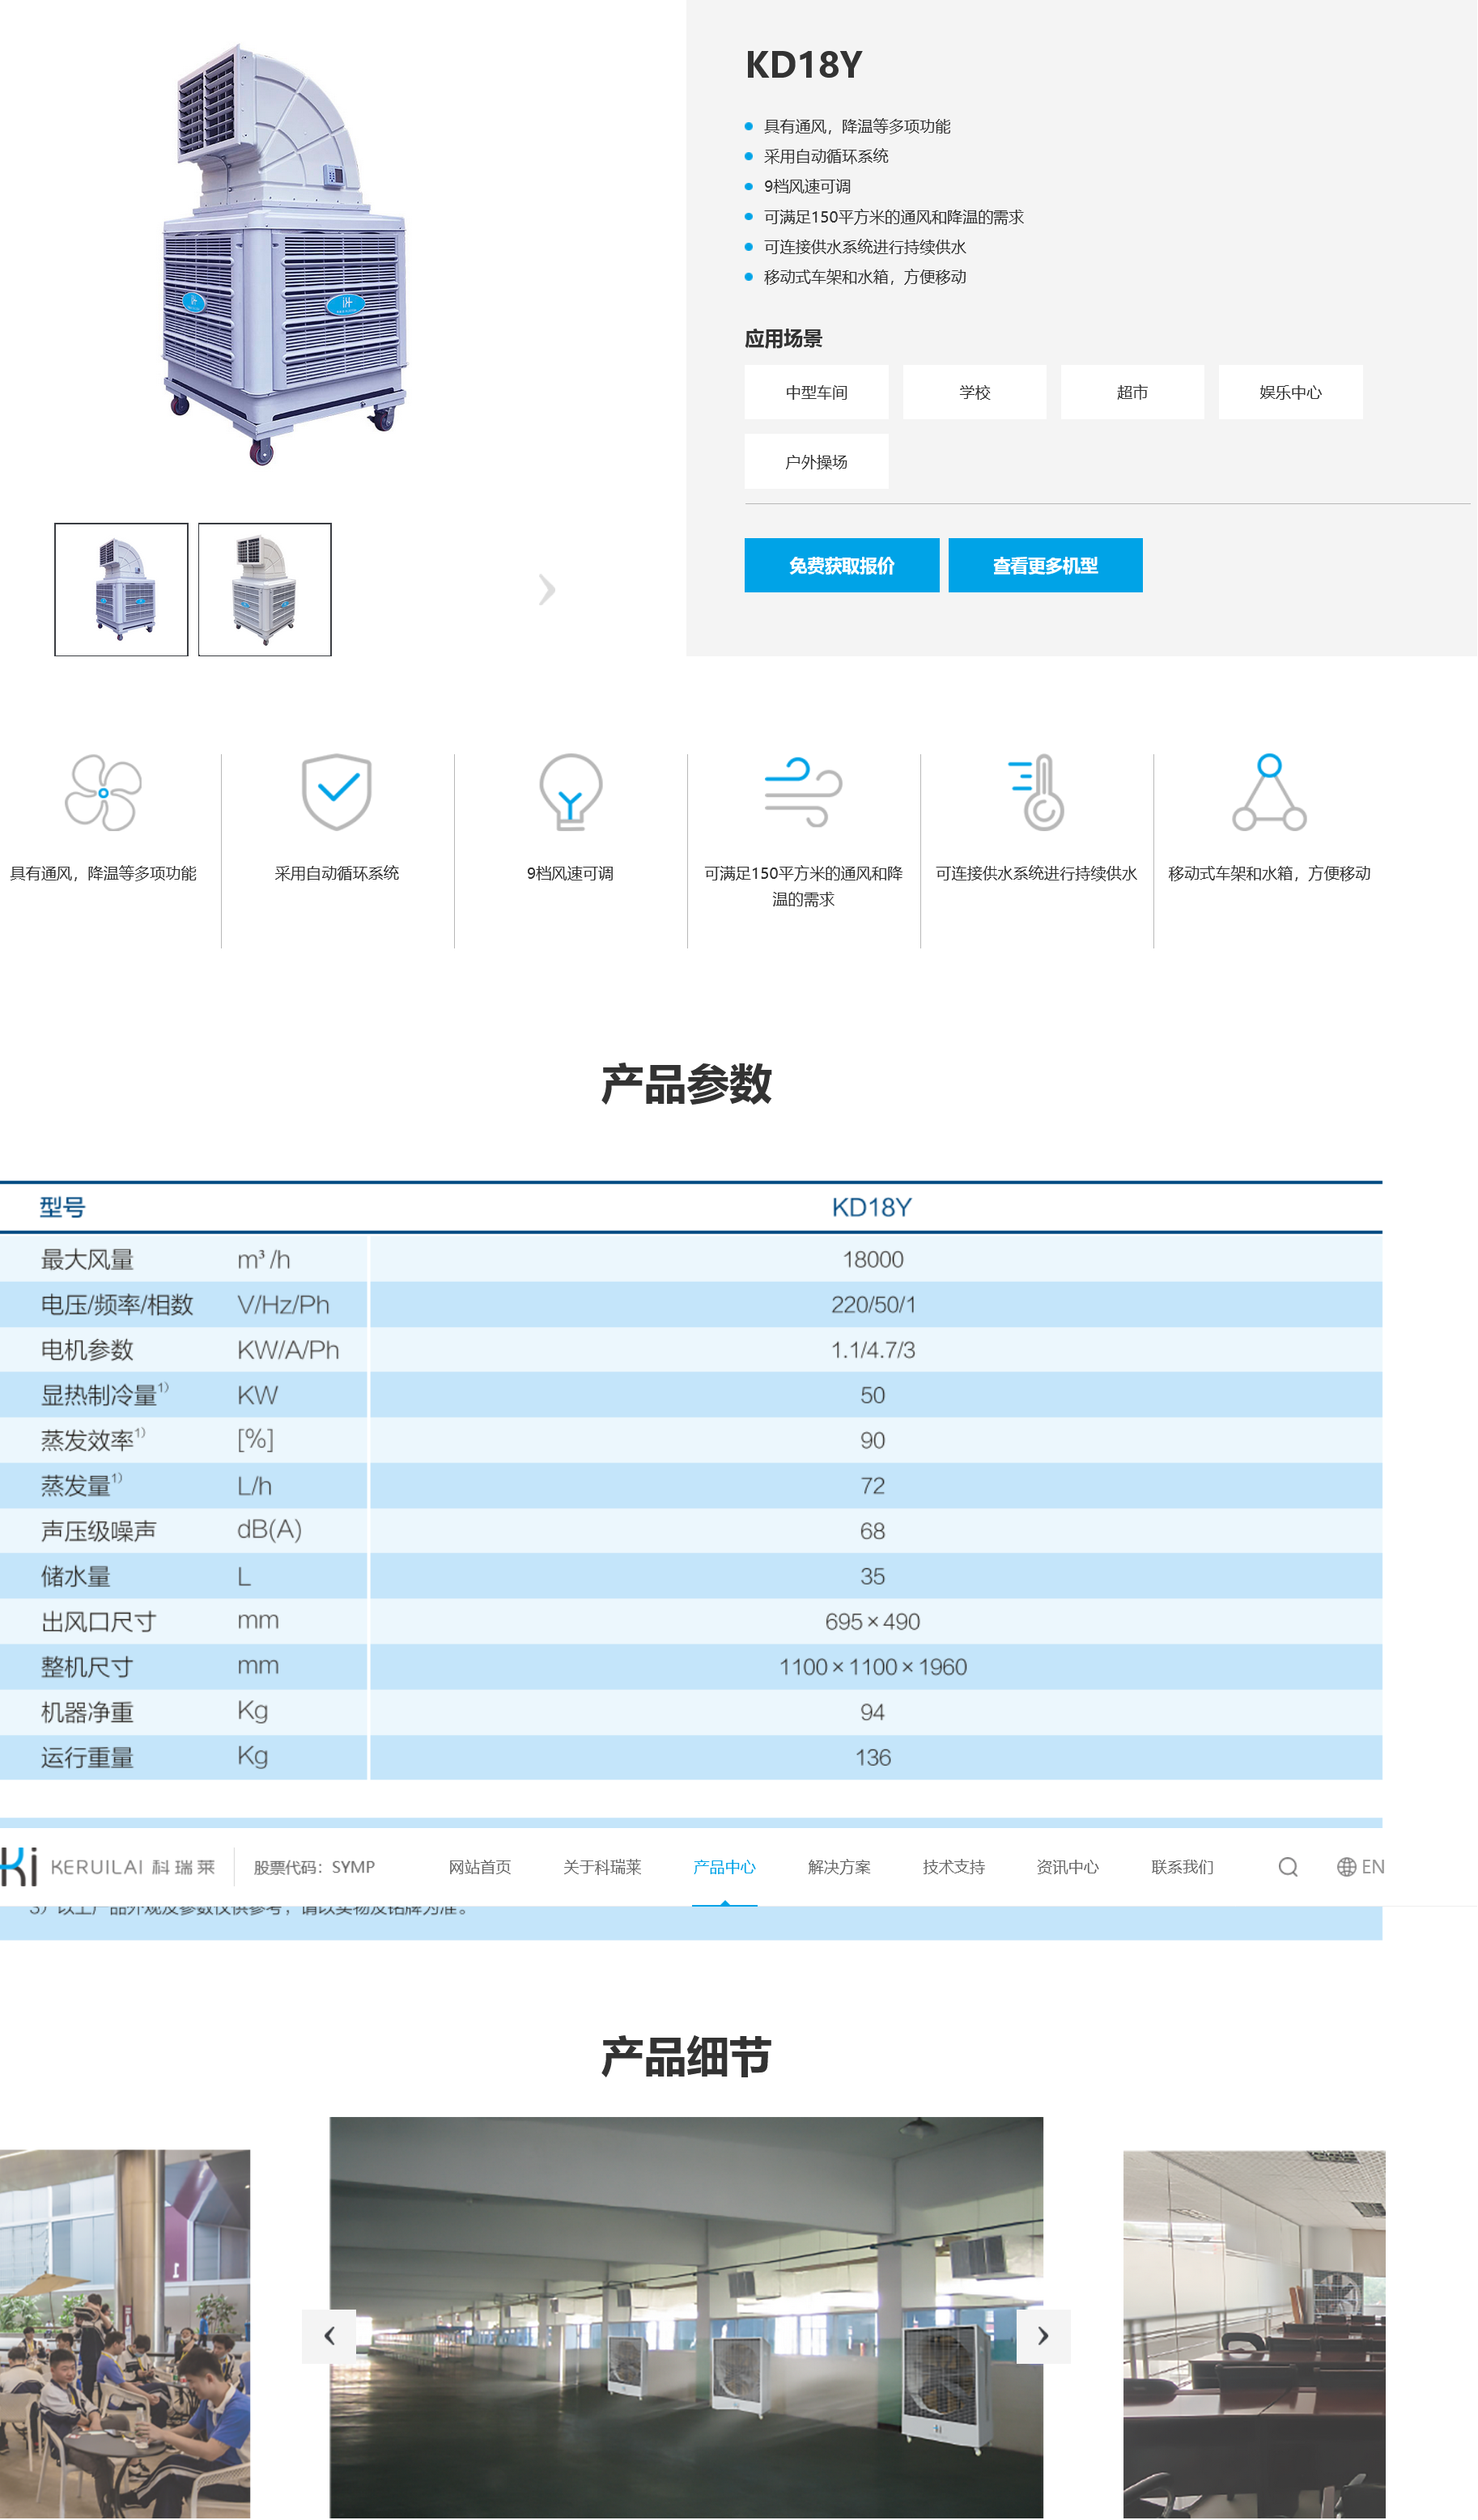This screenshot has width=1478, height=2520.
Task: Switch language with the globe EN icon
Action: point(1360,1867)
